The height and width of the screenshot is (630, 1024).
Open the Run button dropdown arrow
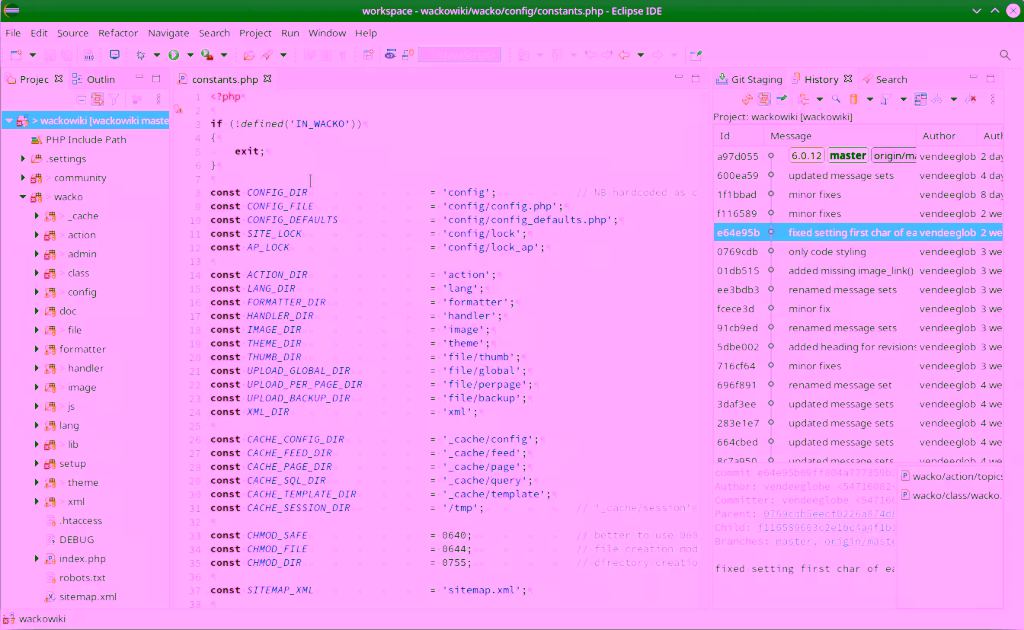(x=189, y=55)
